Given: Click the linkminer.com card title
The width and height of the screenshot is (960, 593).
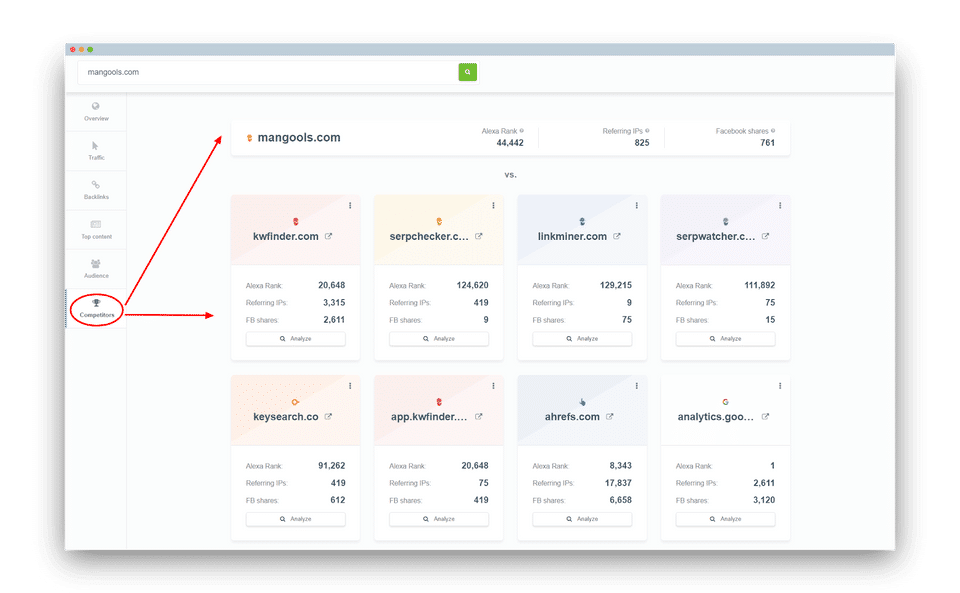Looking at the screenshot, I should pyautogui.click(x=572, y=236).
